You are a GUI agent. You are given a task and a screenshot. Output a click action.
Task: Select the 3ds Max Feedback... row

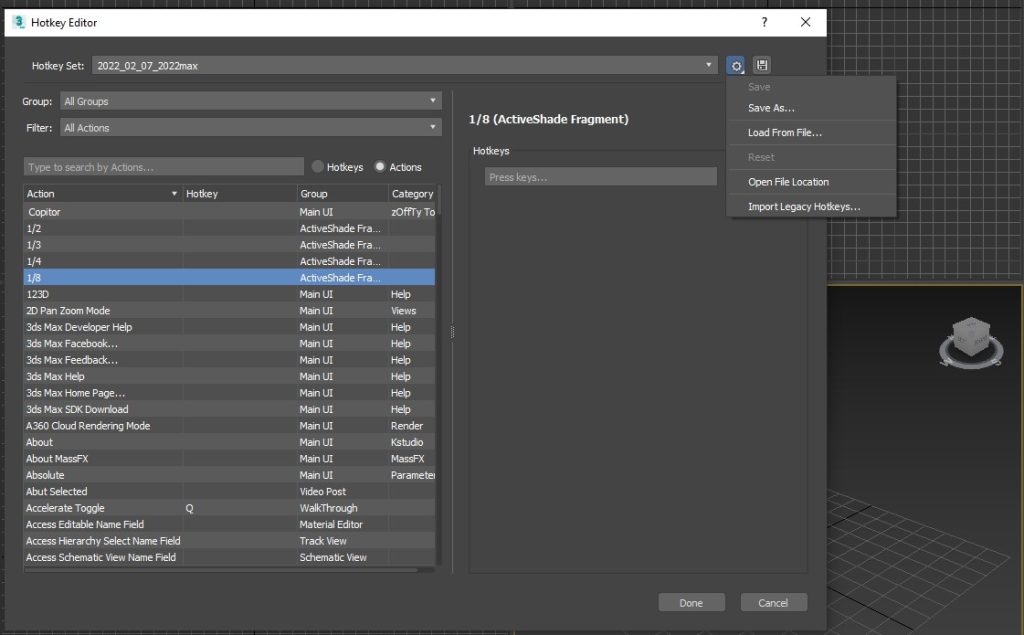(x=229, y=359)
